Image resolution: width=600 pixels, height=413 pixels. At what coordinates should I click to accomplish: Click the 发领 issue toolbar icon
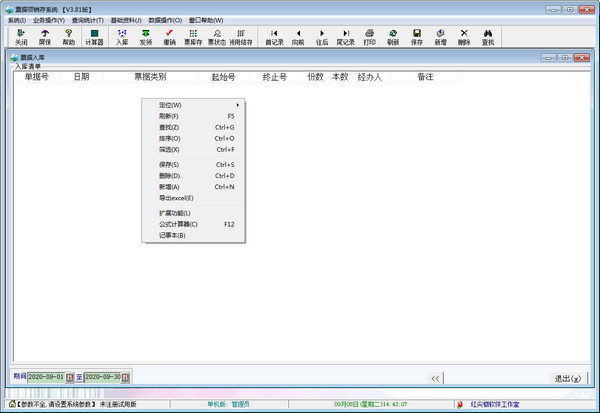pos(146,38)
